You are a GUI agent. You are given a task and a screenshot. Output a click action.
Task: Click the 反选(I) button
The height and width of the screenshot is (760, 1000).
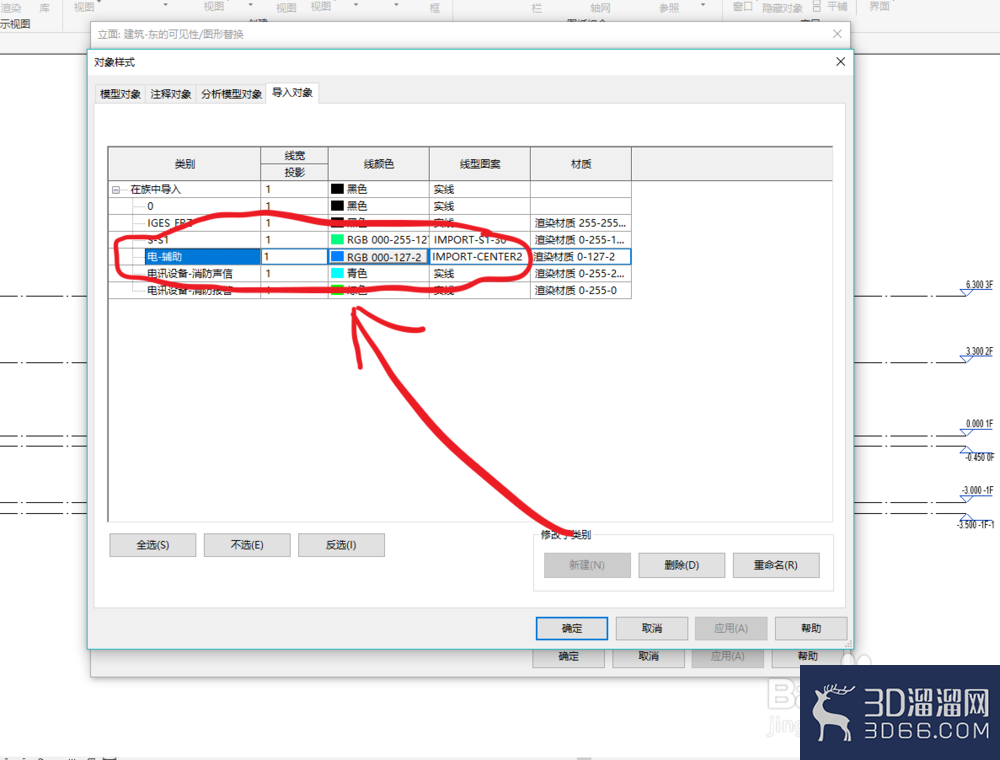tap(341, 545)
